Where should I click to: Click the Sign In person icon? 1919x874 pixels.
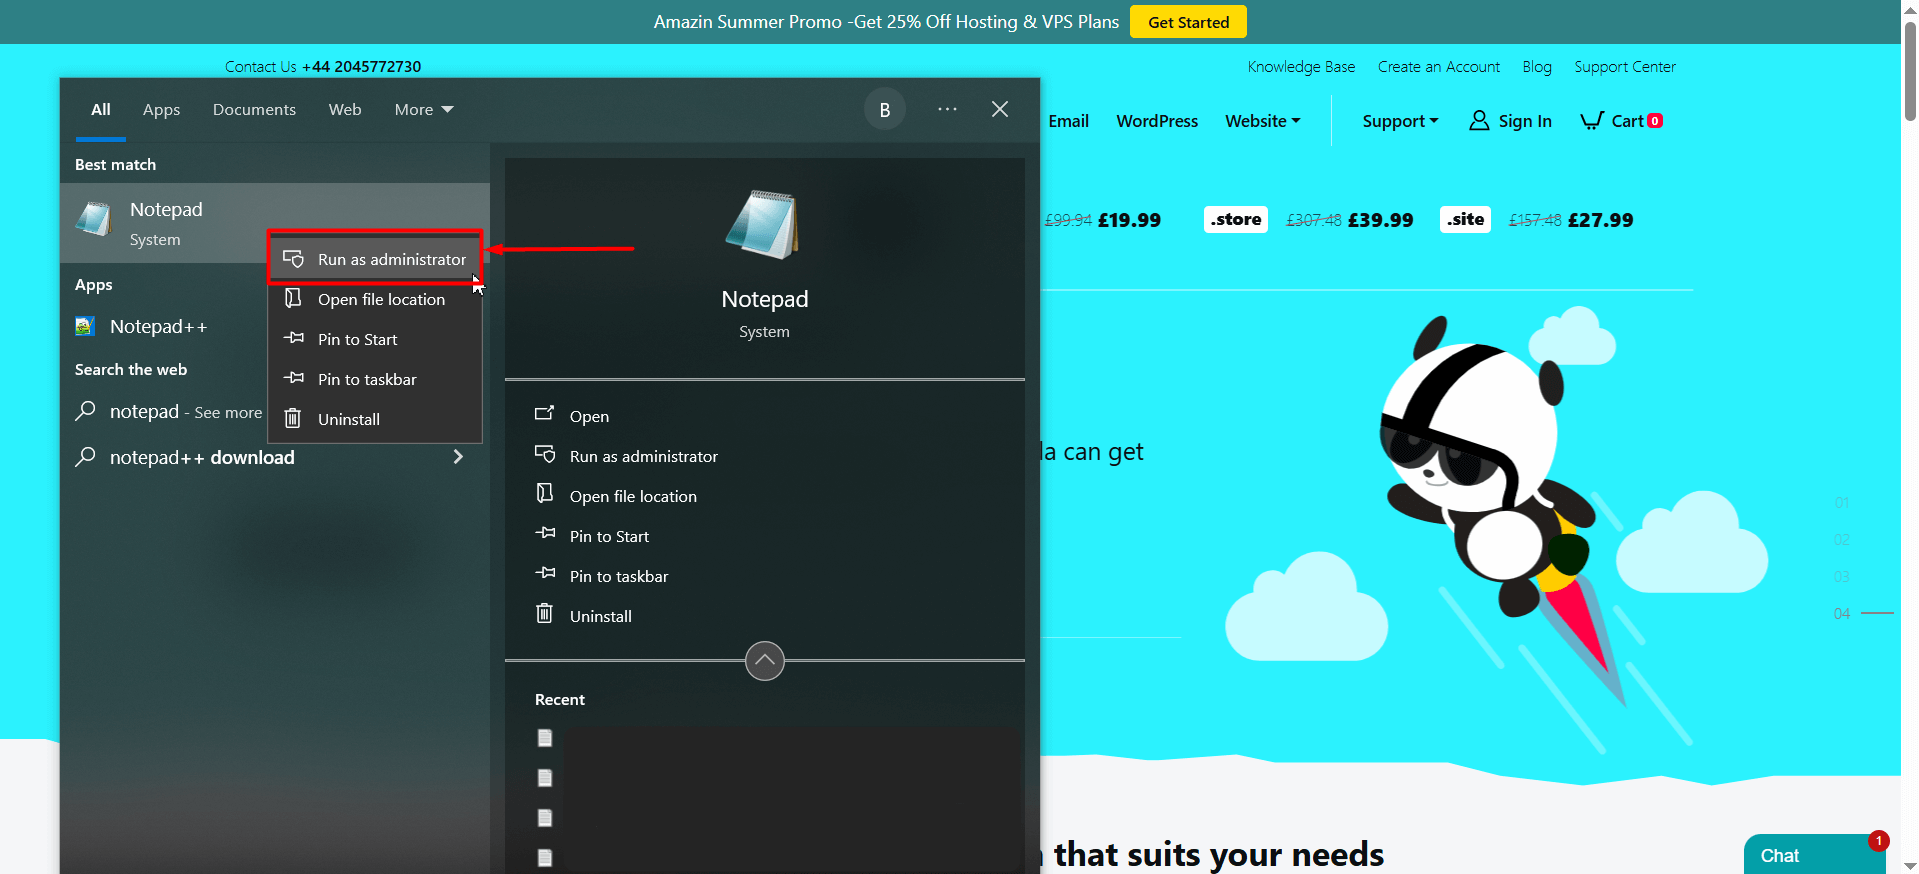[x=1479, y=121]
